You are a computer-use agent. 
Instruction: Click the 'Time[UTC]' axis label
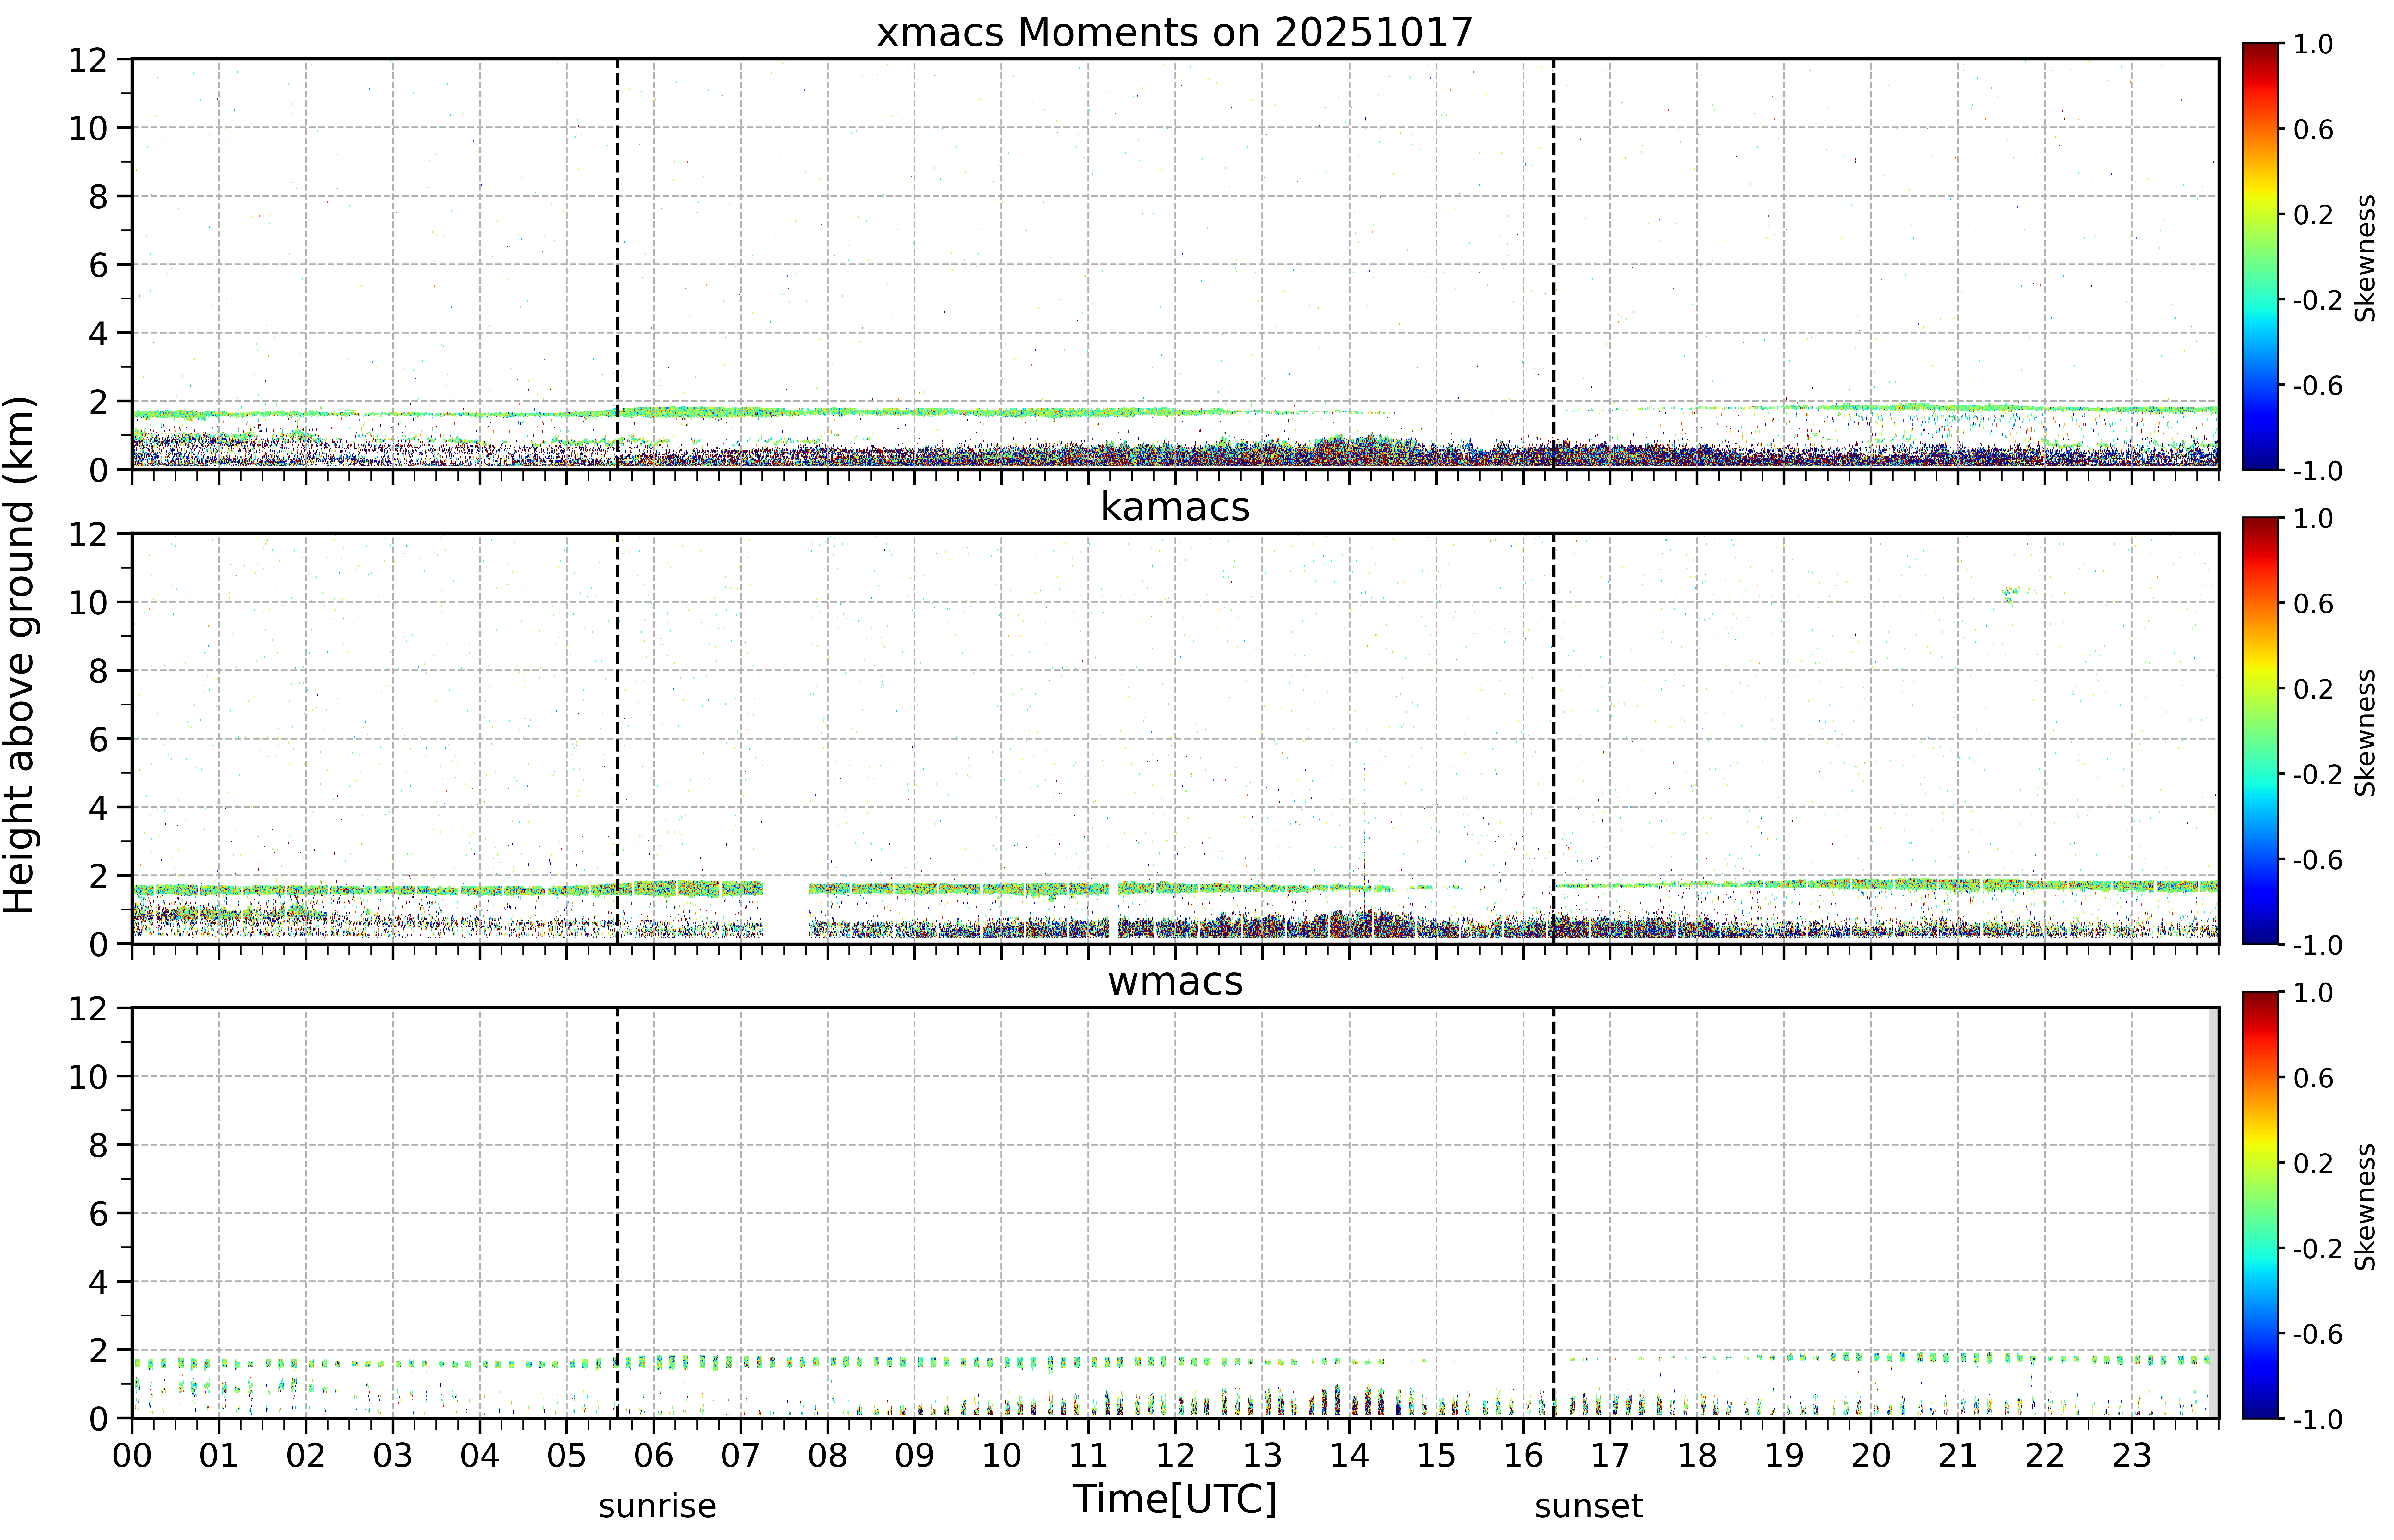pos(1175,1499)
